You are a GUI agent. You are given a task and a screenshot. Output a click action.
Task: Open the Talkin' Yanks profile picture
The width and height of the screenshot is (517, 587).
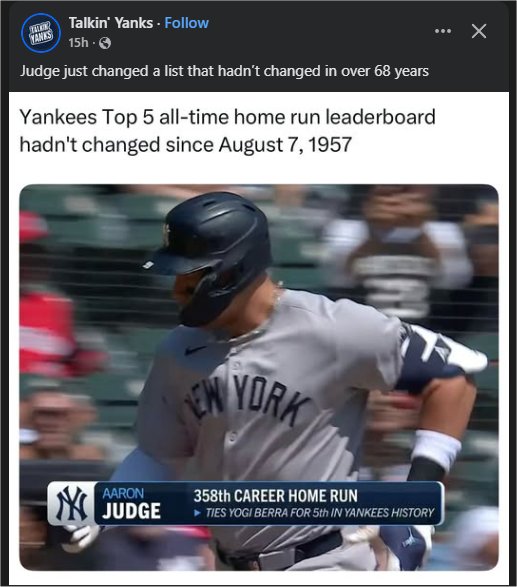(x=41, y=33)
